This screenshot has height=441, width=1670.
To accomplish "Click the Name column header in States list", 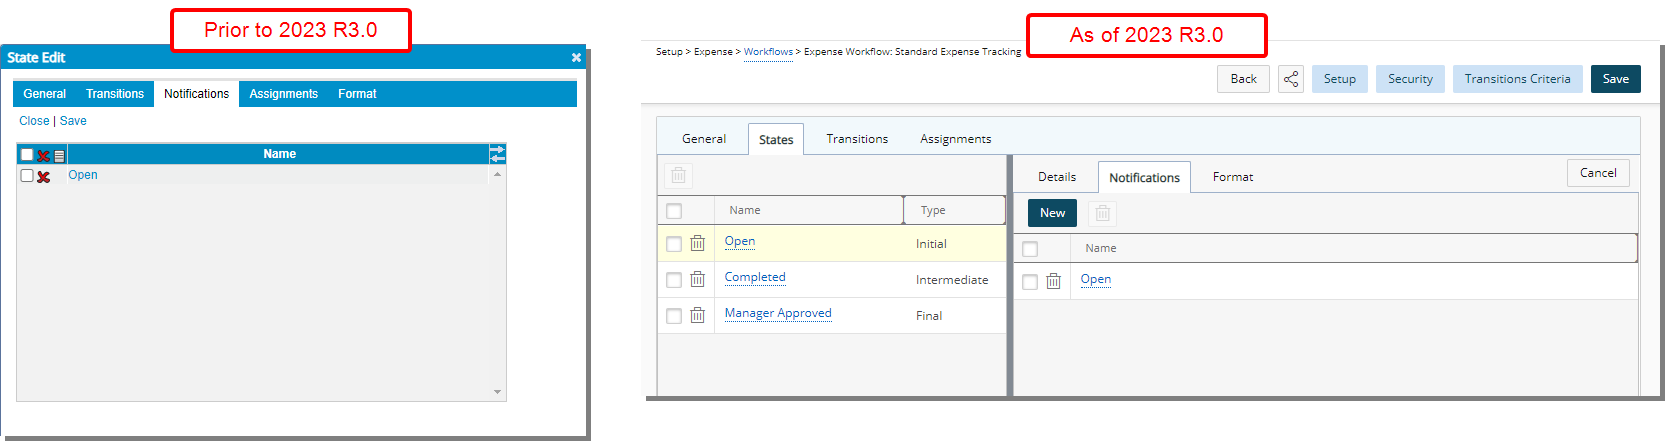I will 809,210.
